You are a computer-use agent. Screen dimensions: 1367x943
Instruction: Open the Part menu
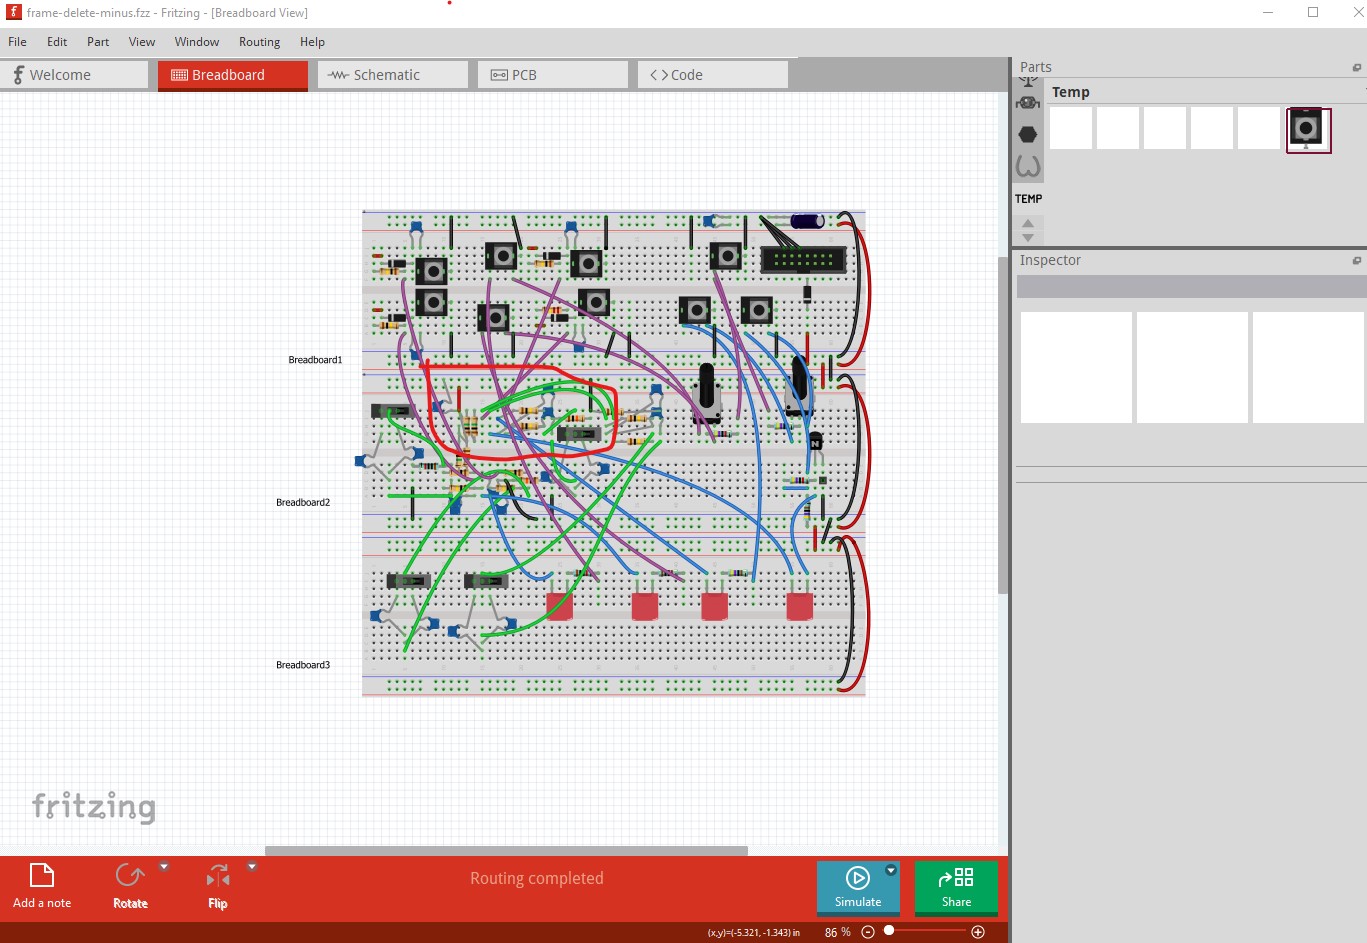click(98, 42)
